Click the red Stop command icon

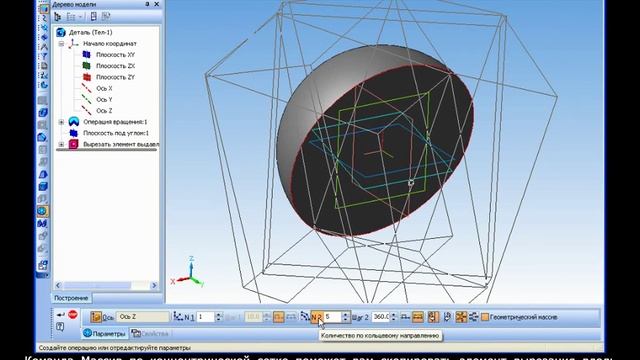click(73, 314)
